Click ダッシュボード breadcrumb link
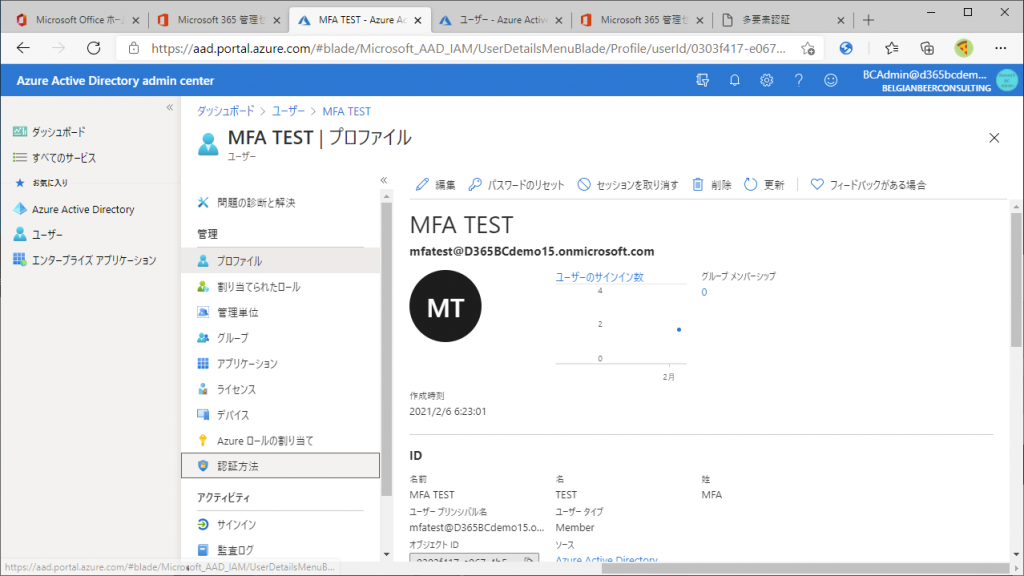Viewport: 1024px width, 576px height. pos(225,111)
